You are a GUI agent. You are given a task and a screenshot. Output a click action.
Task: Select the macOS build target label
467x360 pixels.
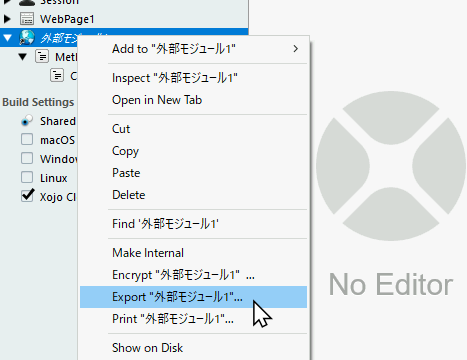click(58, 140)
